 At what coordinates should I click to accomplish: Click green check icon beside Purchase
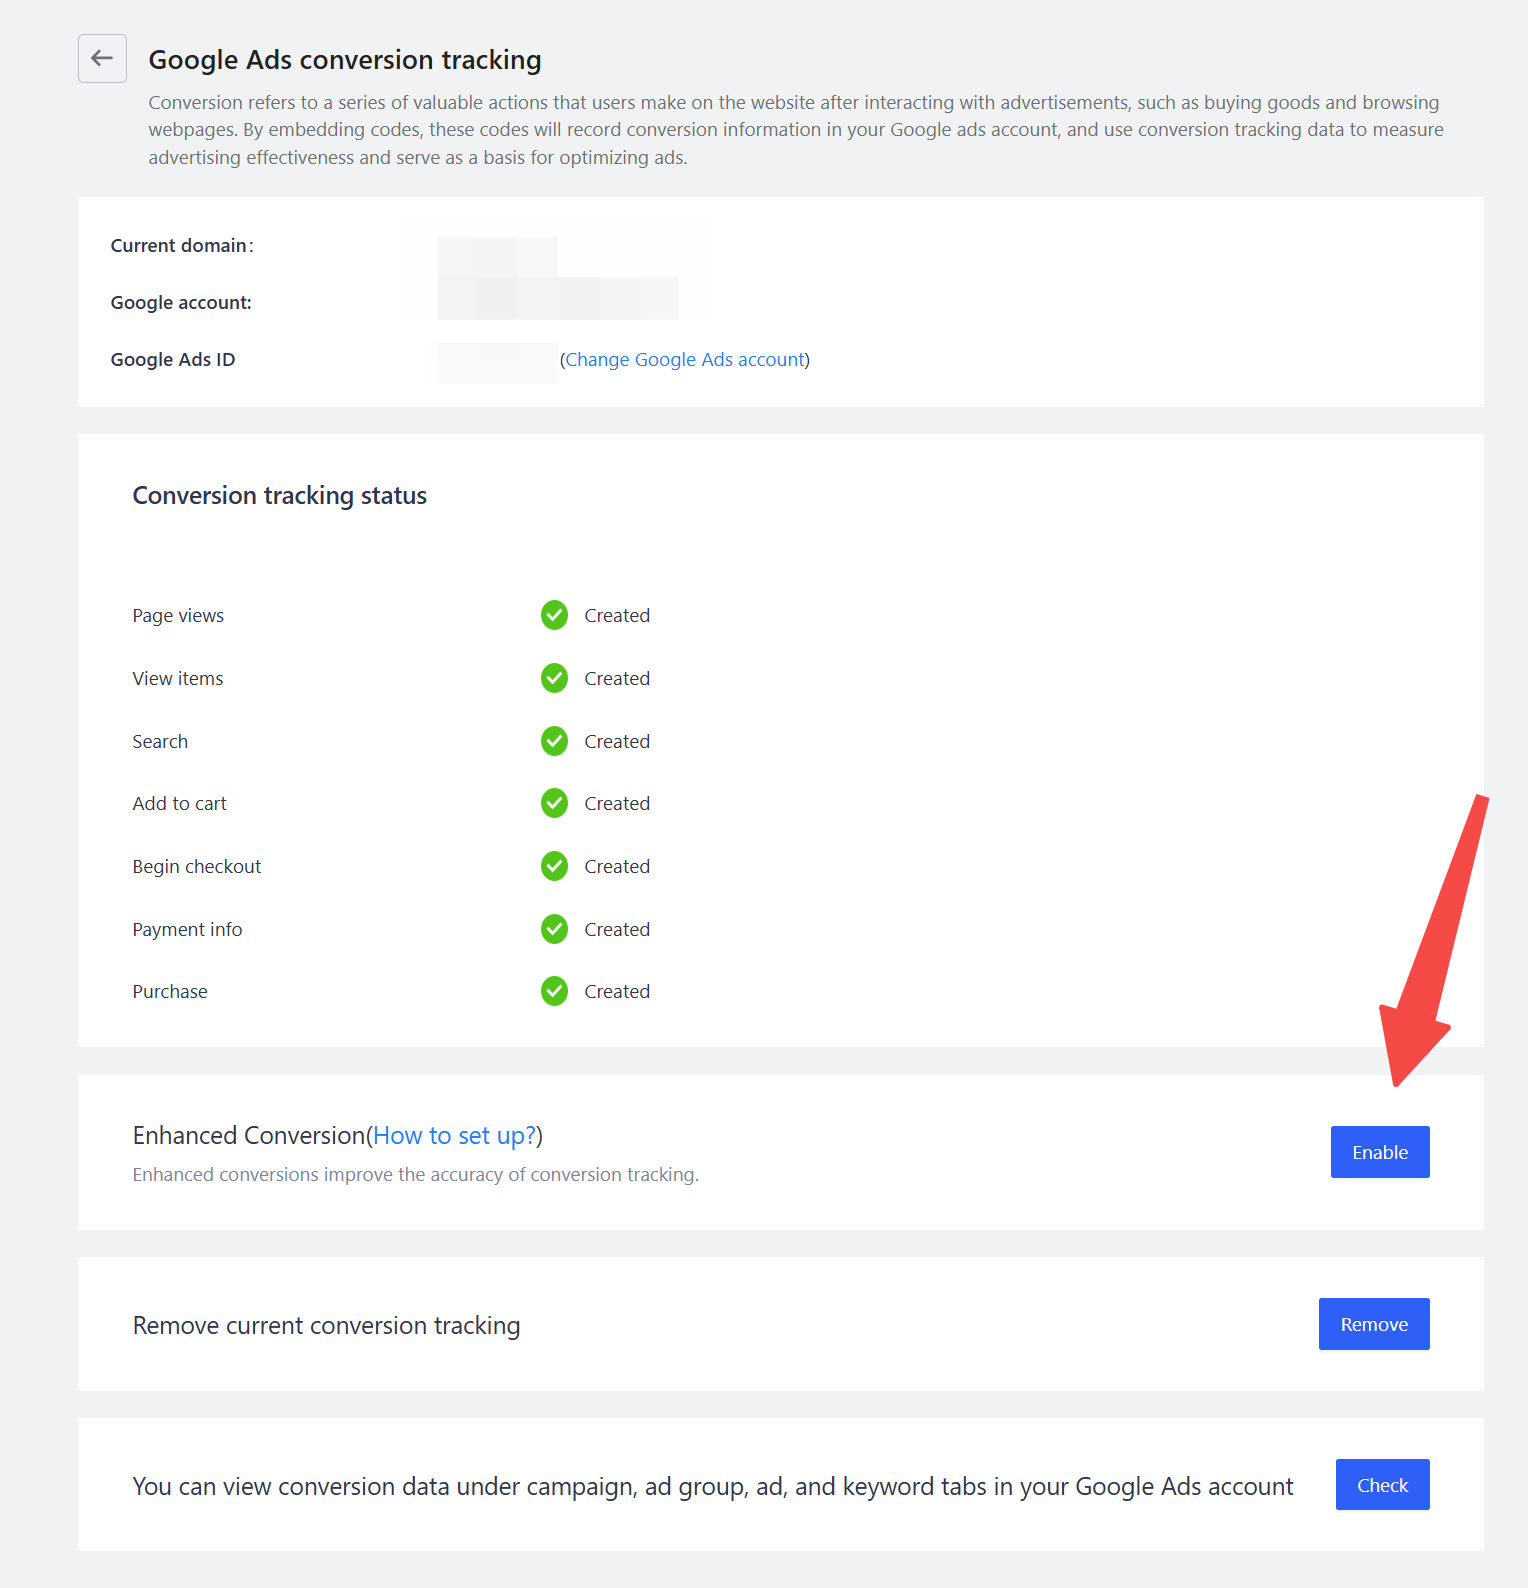pyautogui.click(x=554, y=991)
